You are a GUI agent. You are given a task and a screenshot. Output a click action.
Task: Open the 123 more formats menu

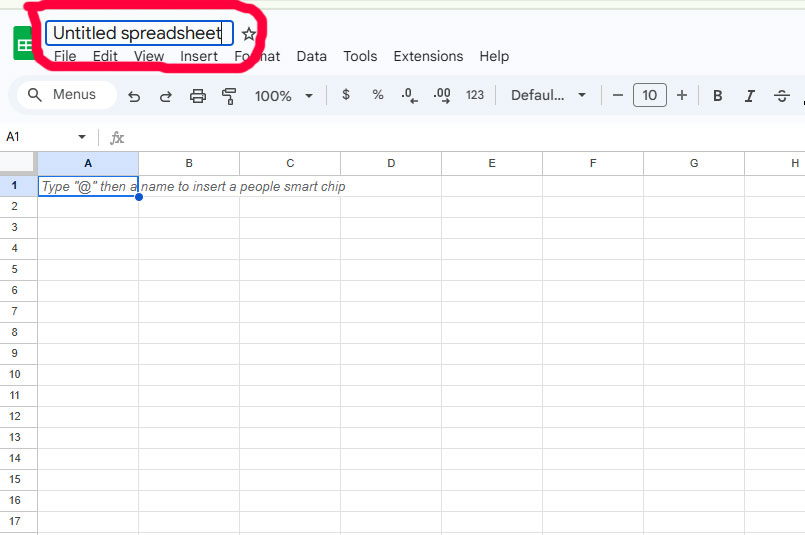[475, 95]
